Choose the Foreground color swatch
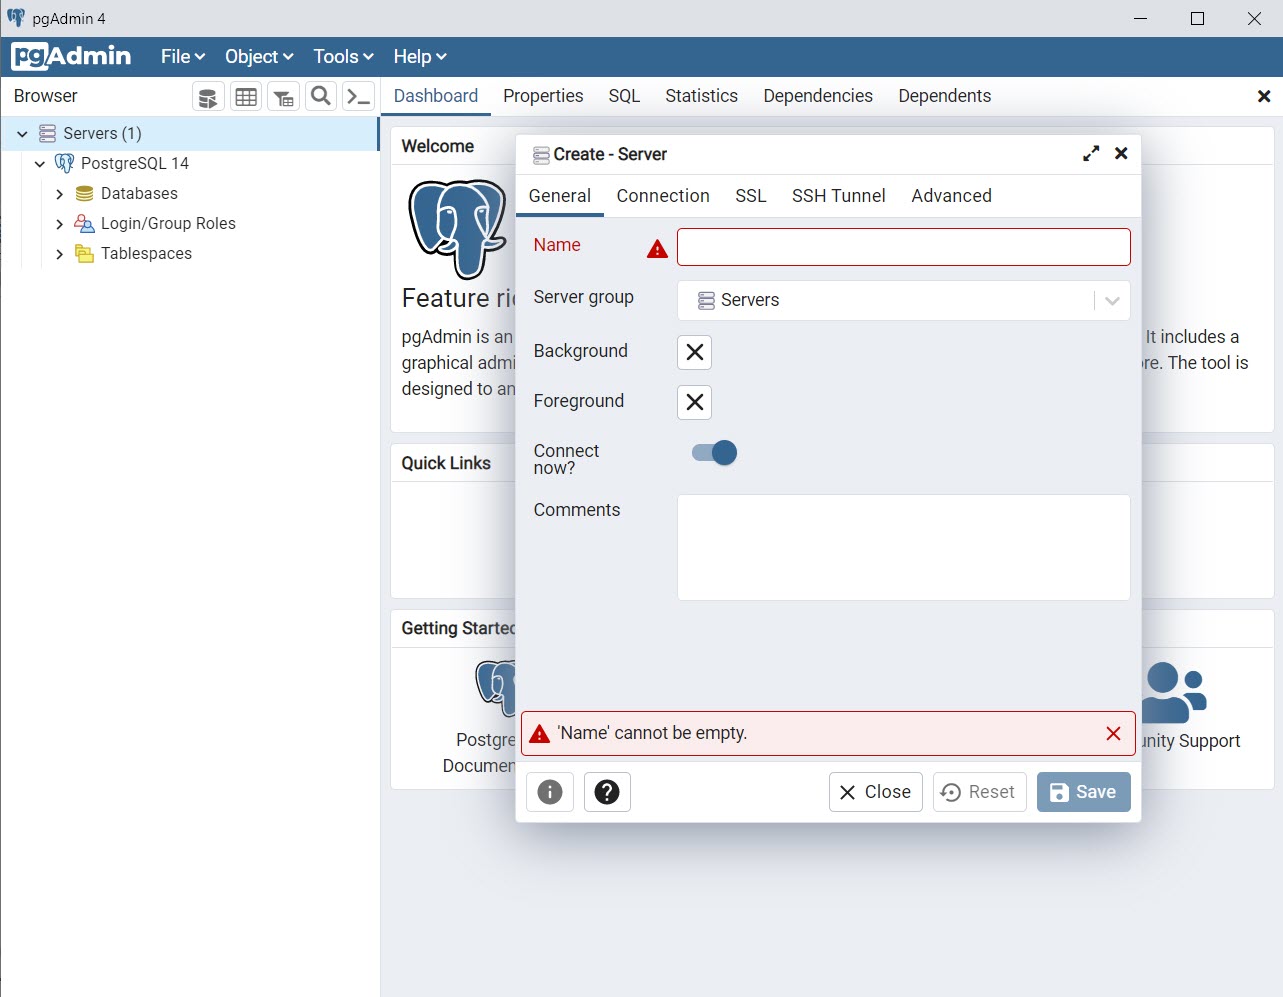 694,402
